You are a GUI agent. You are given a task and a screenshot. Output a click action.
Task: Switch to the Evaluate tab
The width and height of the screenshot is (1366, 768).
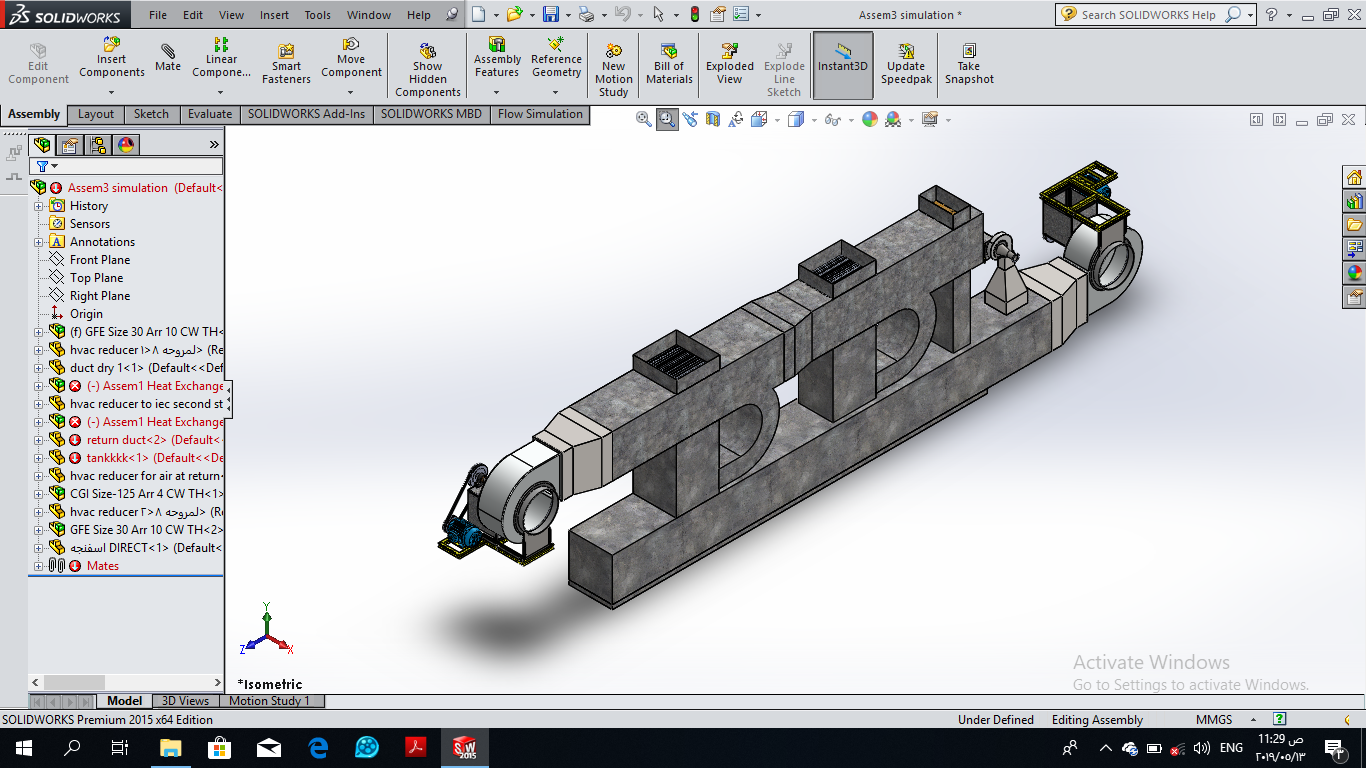(210, 114)
